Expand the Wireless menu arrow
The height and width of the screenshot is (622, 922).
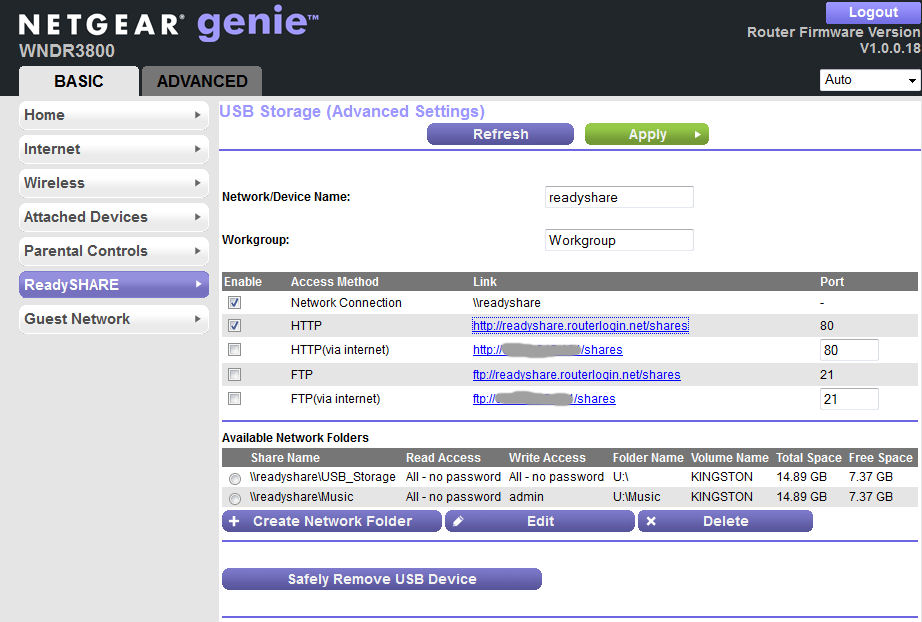pos(198,183)
